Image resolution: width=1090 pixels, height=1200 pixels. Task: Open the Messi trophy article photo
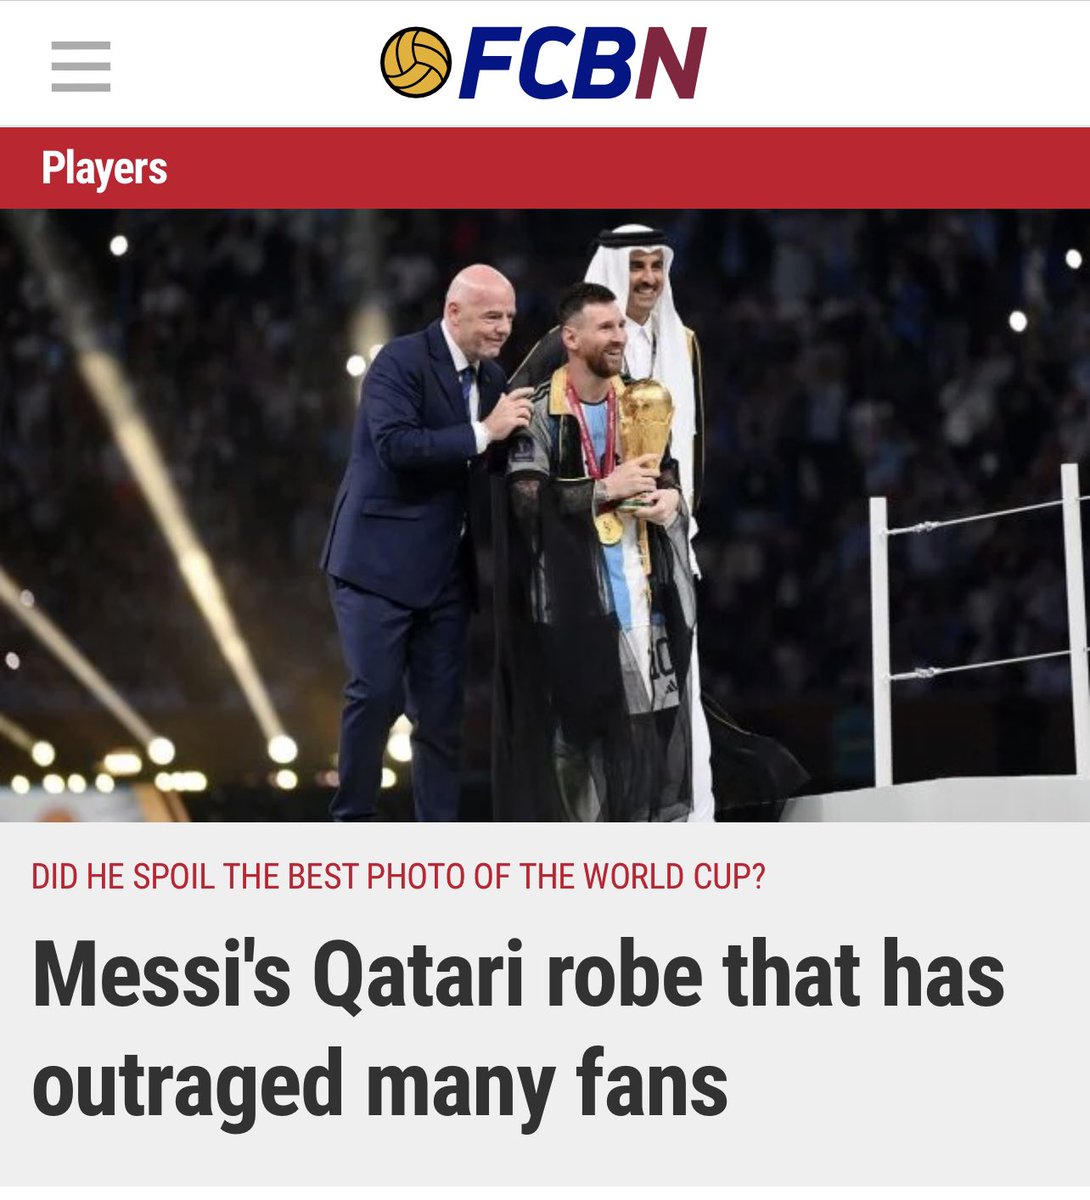pyautogui.click(x=545, y=515)
